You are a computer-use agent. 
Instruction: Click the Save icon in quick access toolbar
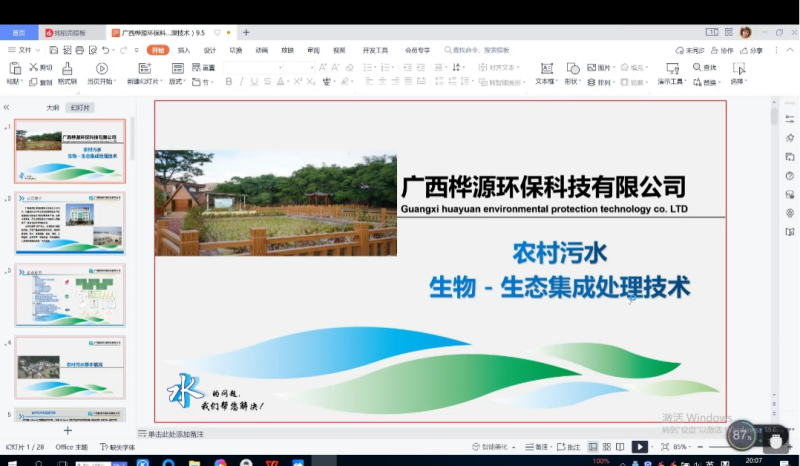pyautogui.click(x=51, y=50)
